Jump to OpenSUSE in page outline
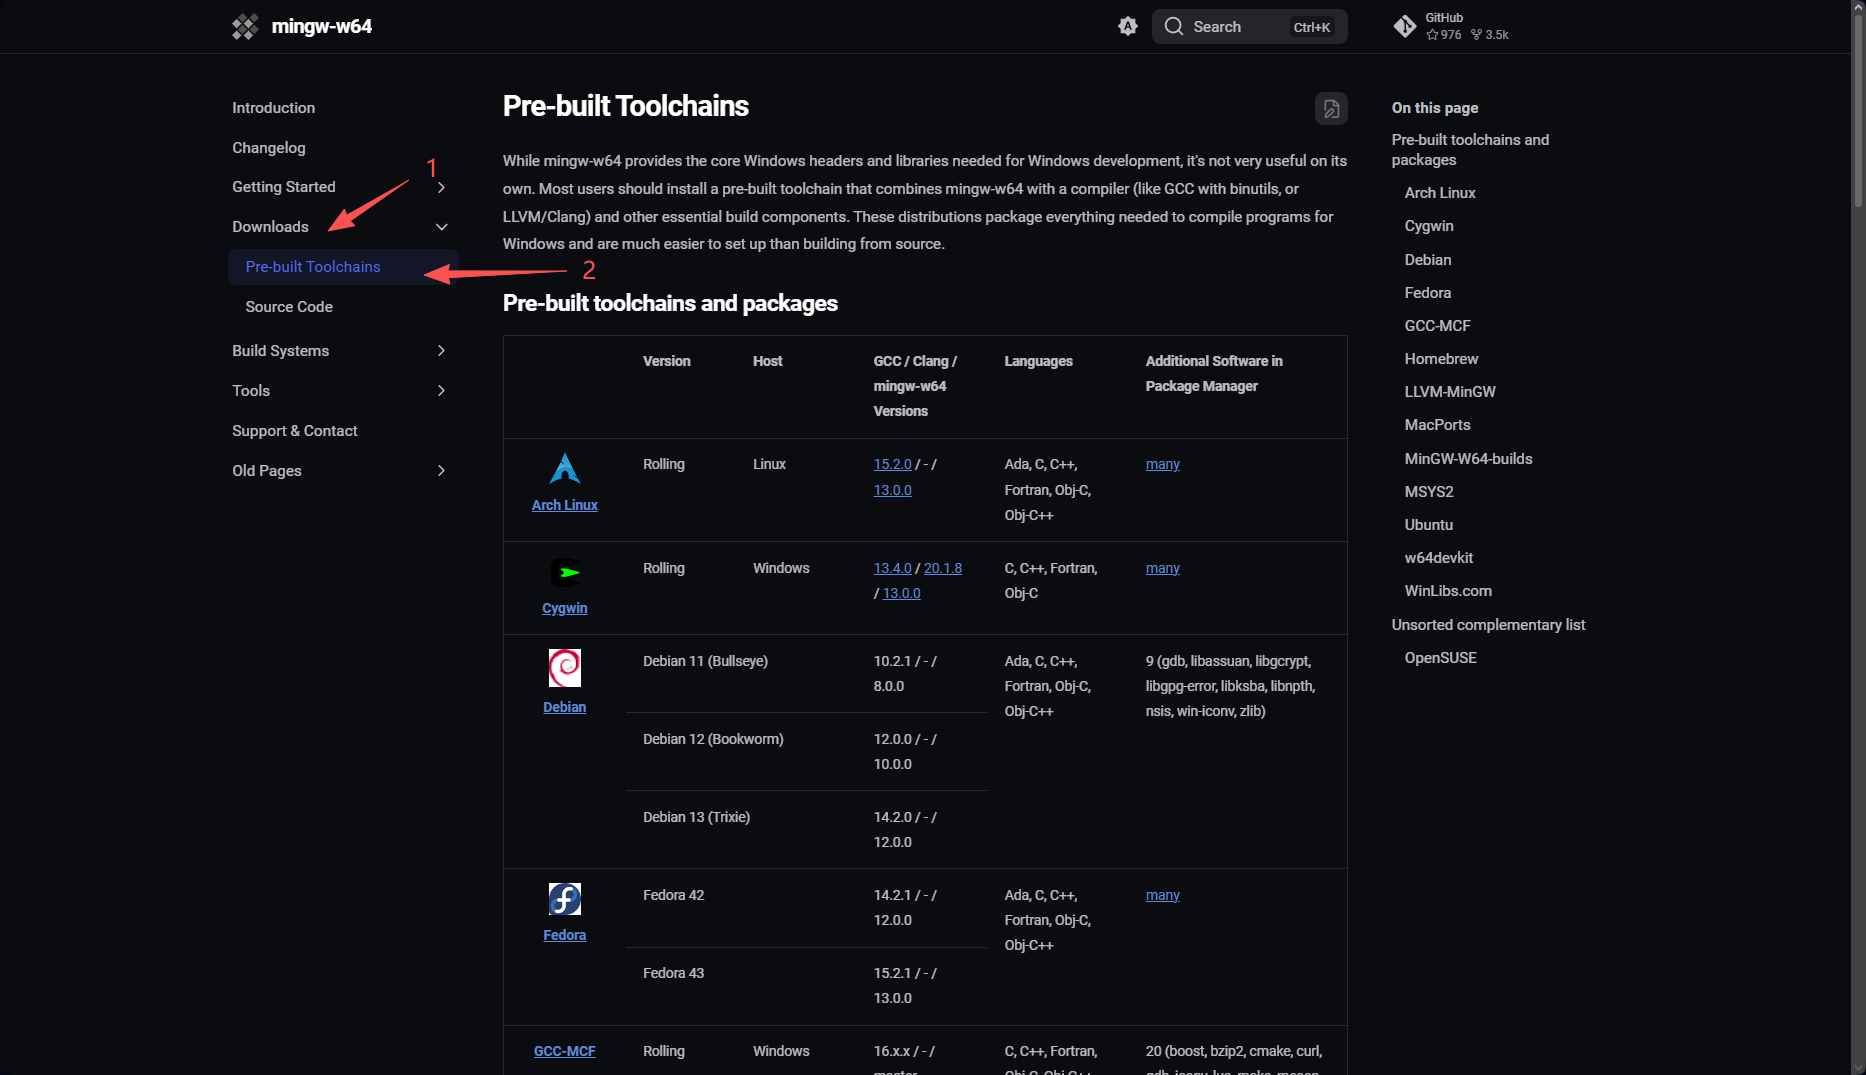 pos(1441,658)
